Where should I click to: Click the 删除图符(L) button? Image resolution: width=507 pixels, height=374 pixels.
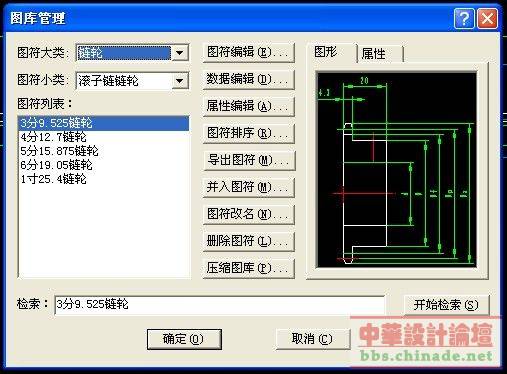coord(248,241)
